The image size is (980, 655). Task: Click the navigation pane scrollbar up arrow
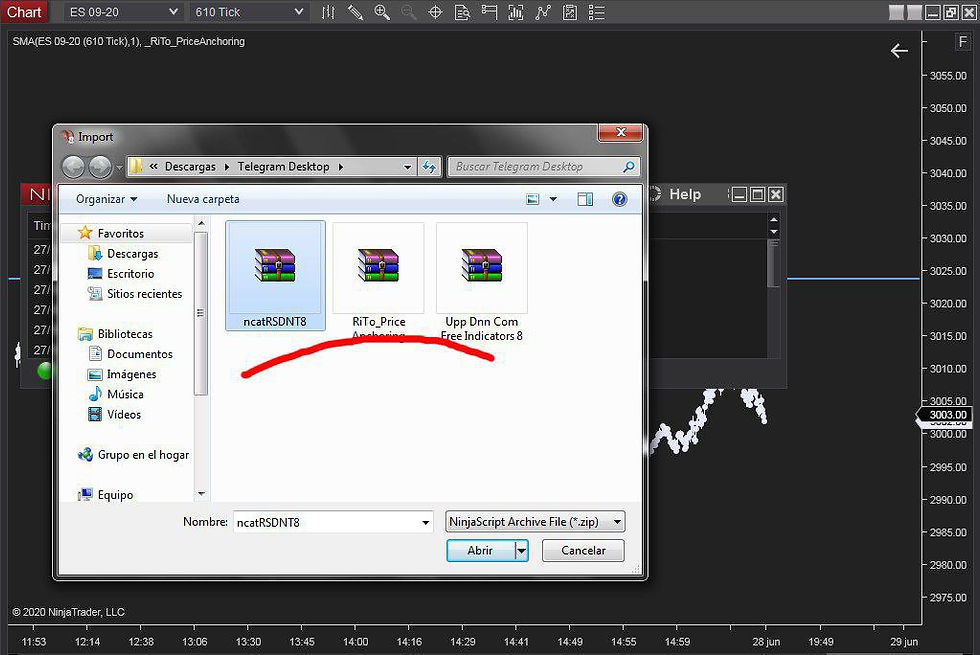pyautogui.click(x=201, y=223)
